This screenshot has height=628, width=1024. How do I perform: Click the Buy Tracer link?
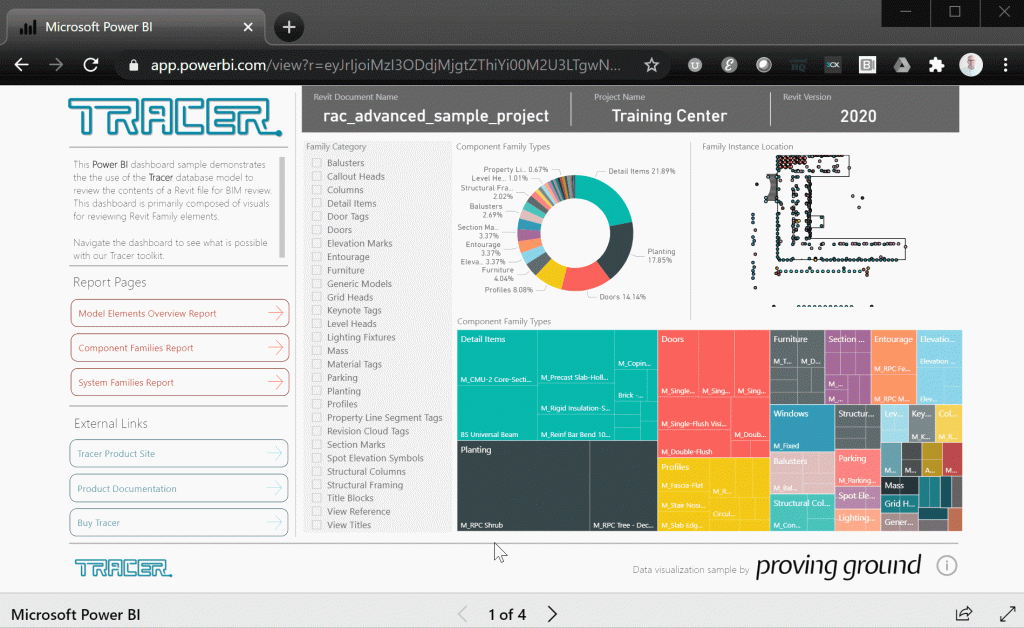point(179,523)
